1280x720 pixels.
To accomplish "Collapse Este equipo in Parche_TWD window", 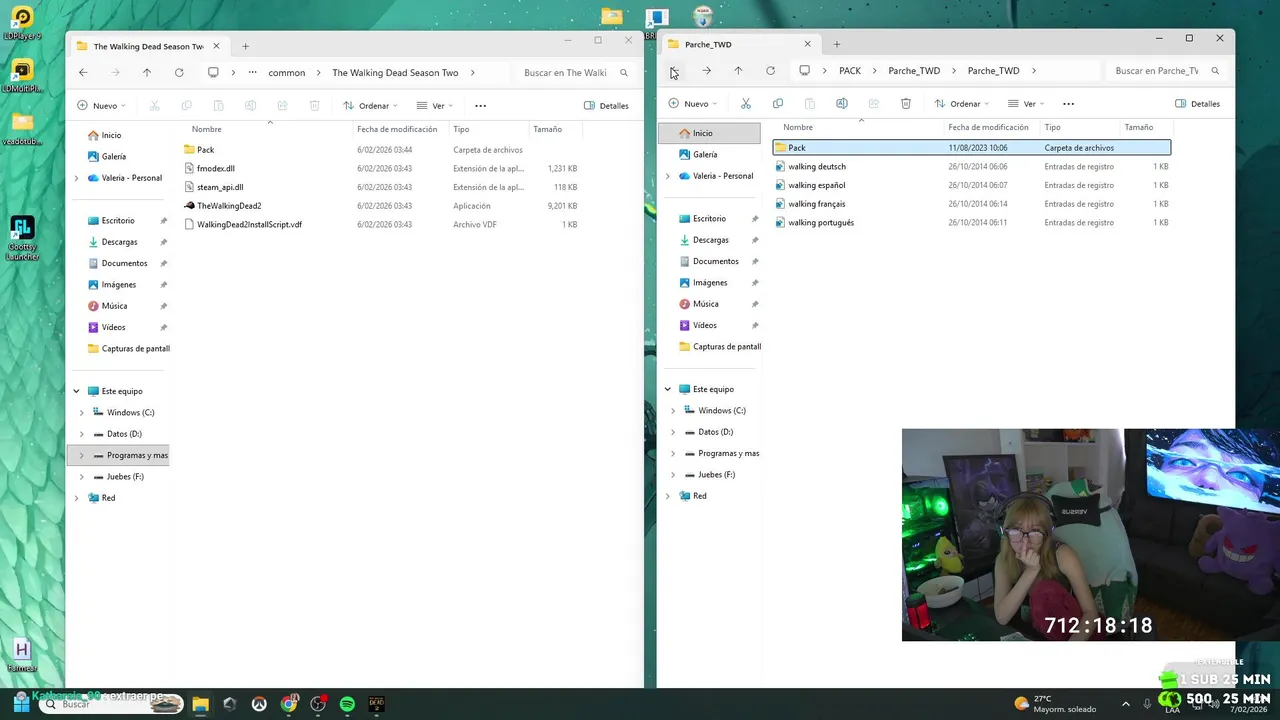I will (667, 389).
